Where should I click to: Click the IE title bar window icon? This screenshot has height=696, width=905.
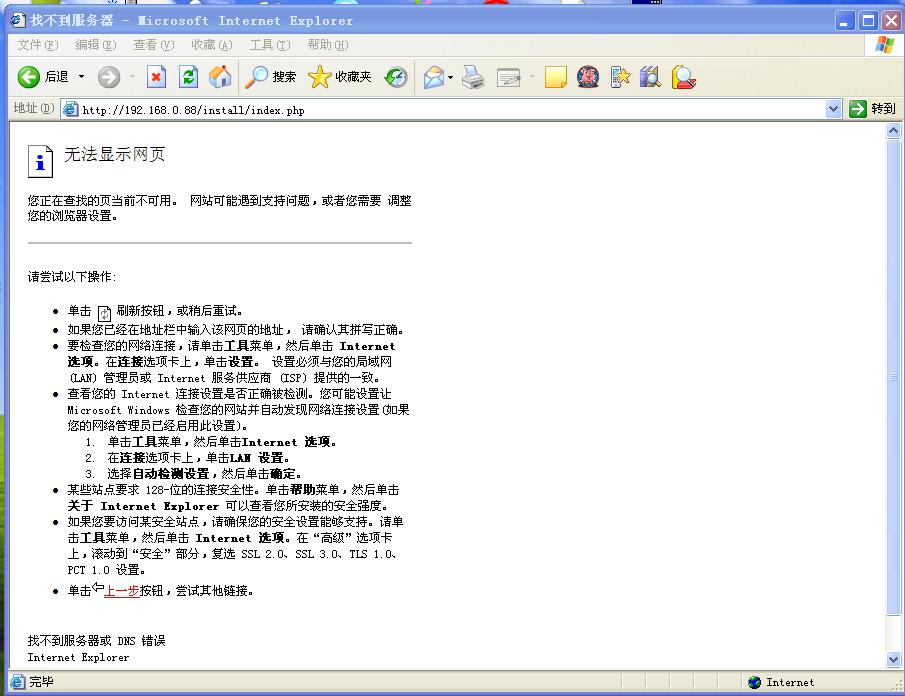click(x=18, y=20)
